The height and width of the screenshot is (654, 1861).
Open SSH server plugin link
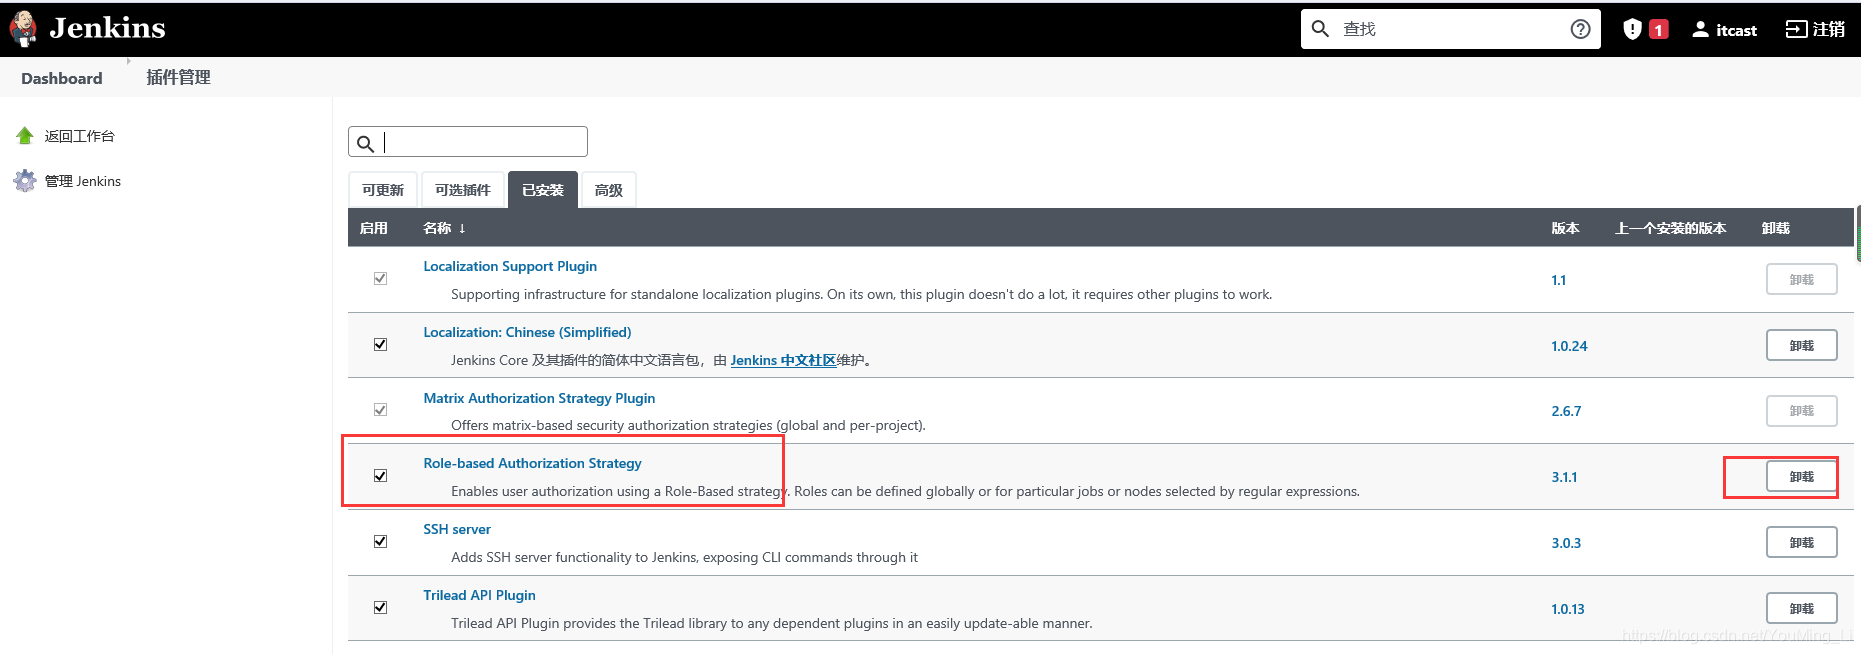point(457,529)
